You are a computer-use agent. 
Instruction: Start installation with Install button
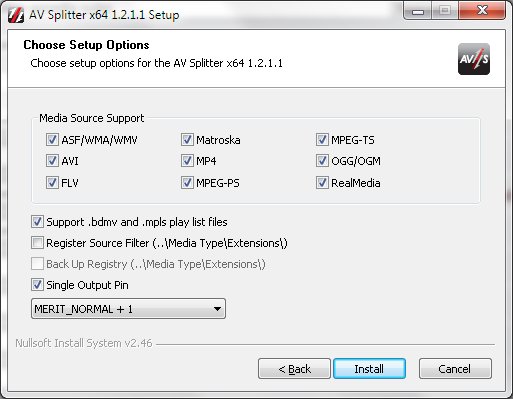click(x=369, y=369)
